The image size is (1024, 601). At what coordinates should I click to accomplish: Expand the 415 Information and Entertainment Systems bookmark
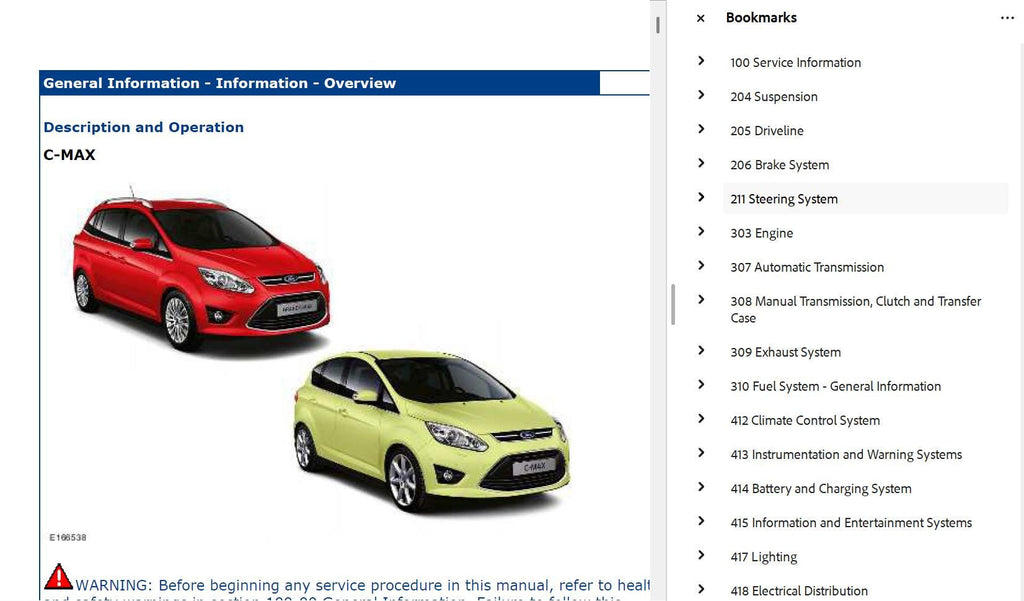click(701, 521)
